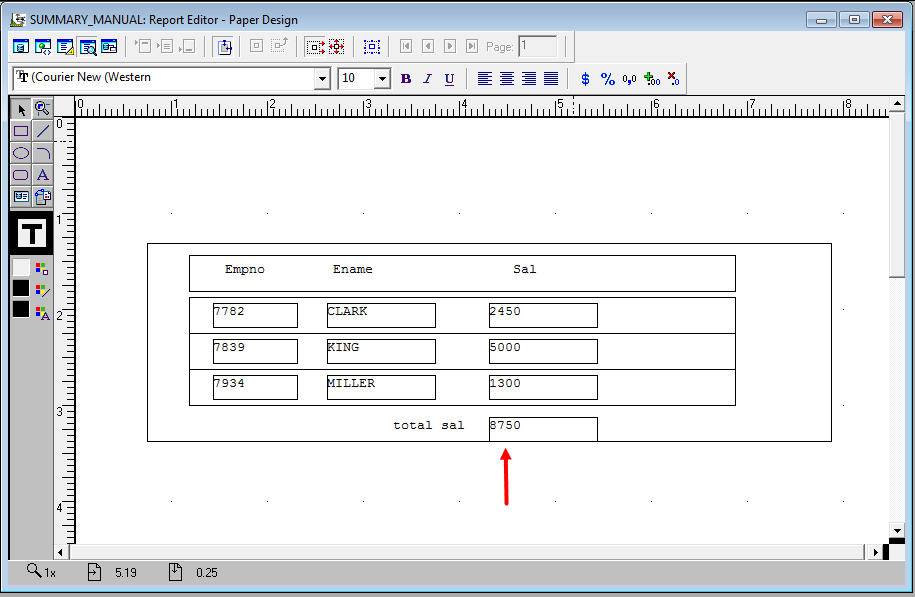Click the Page number input field
Screen dimensions: 915x597
538,46
